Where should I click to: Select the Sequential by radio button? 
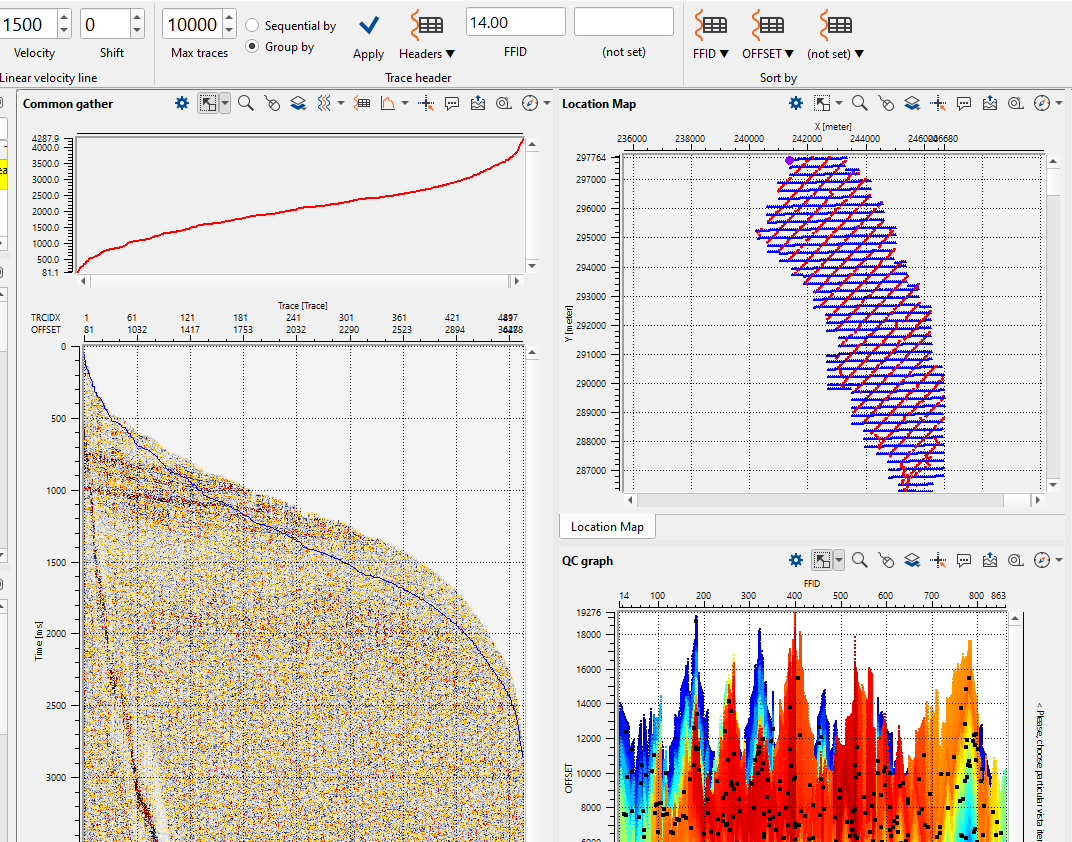252,26
